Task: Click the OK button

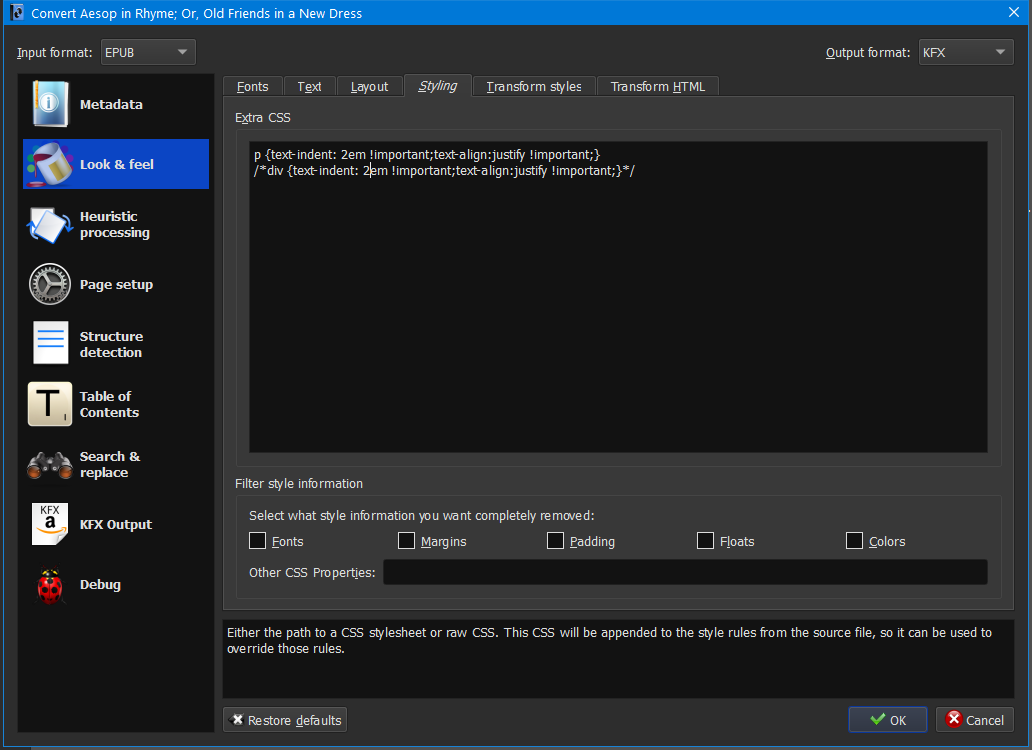Action: pyautogui.click(x=888, y=720)
